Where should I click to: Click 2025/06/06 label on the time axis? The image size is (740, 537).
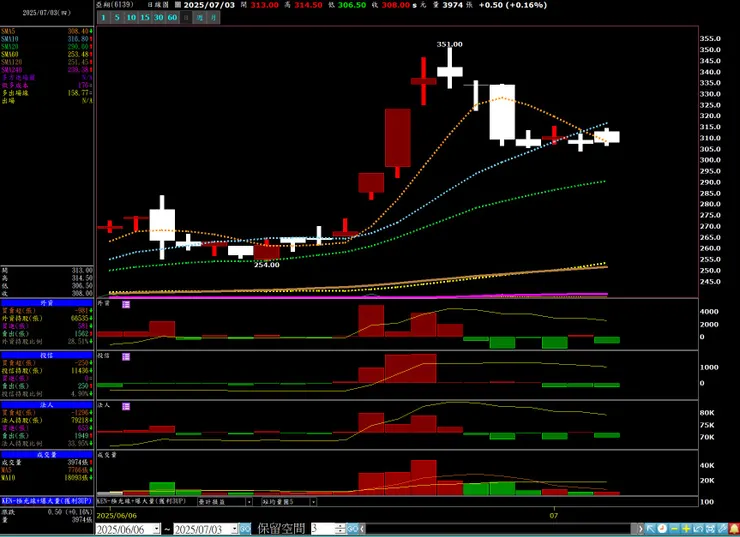117,515
